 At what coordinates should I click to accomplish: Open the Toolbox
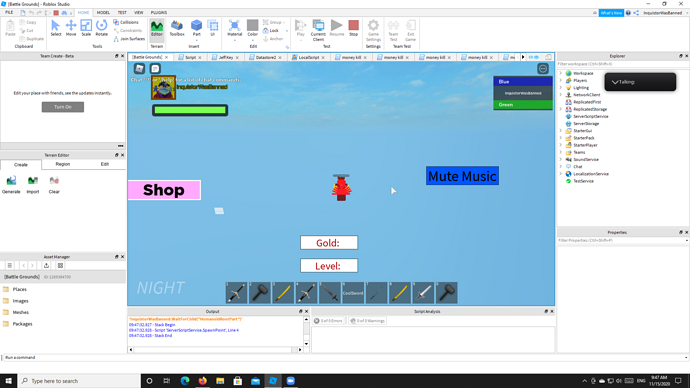pyautogui.click(x=177, y=28)
